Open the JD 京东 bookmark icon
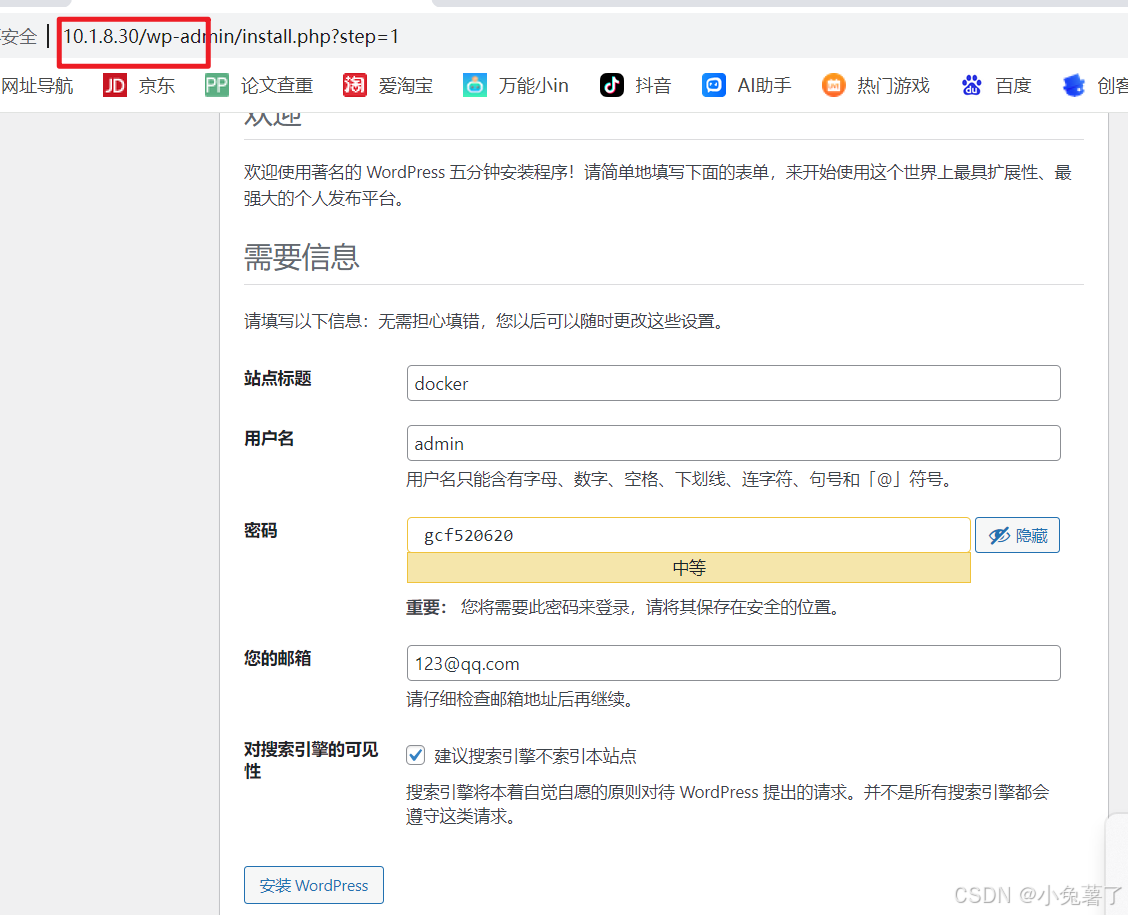1128x915 pixels. tap(114, 86)
